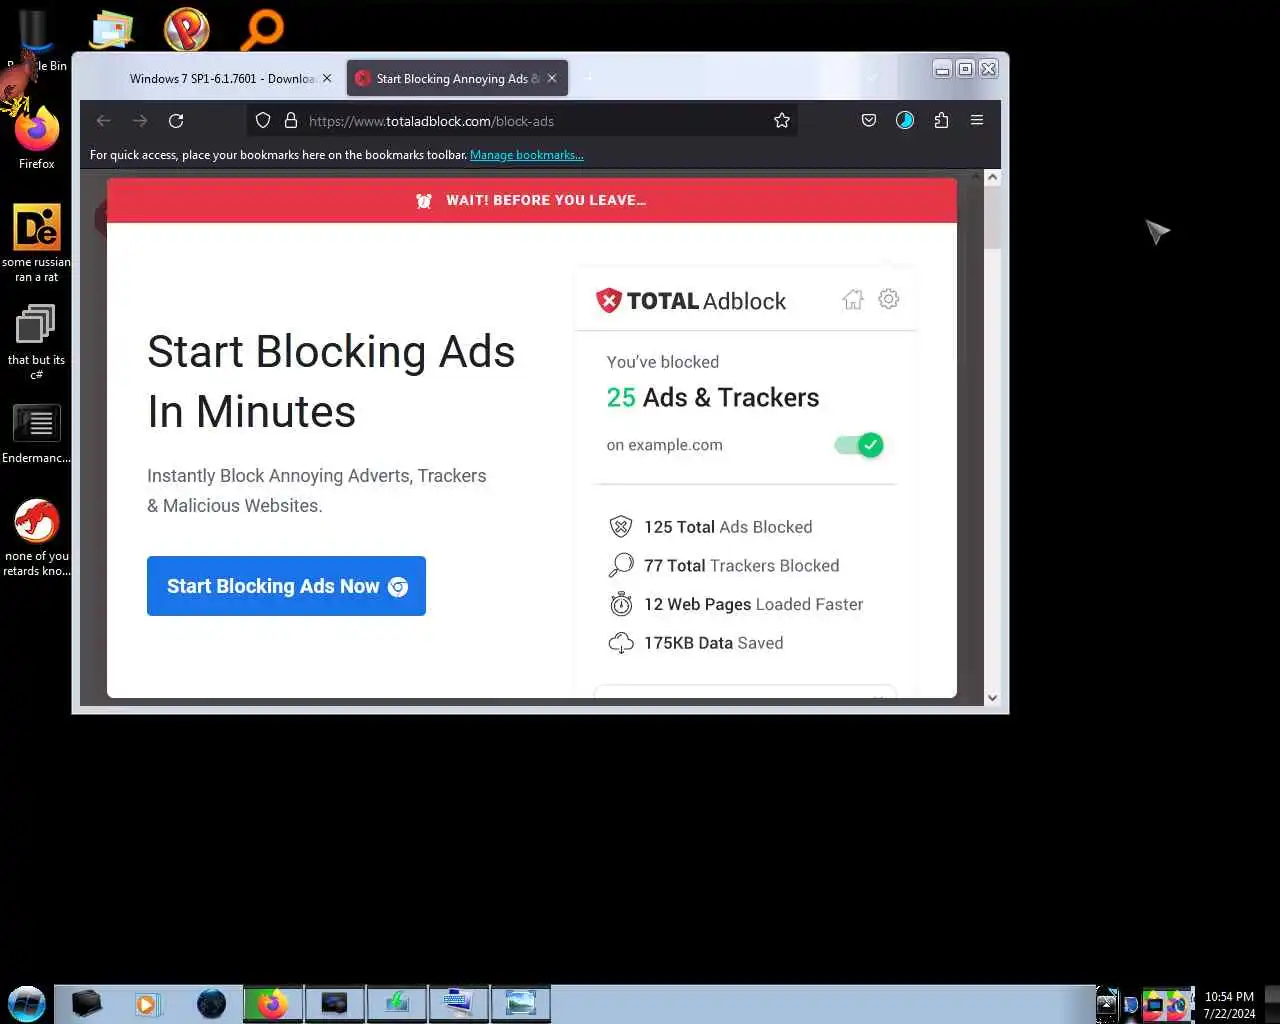This screenshot has height=1024, width=1280.
Task: Click the shield icon beside Ads Blocked
Action: (621, 527)
